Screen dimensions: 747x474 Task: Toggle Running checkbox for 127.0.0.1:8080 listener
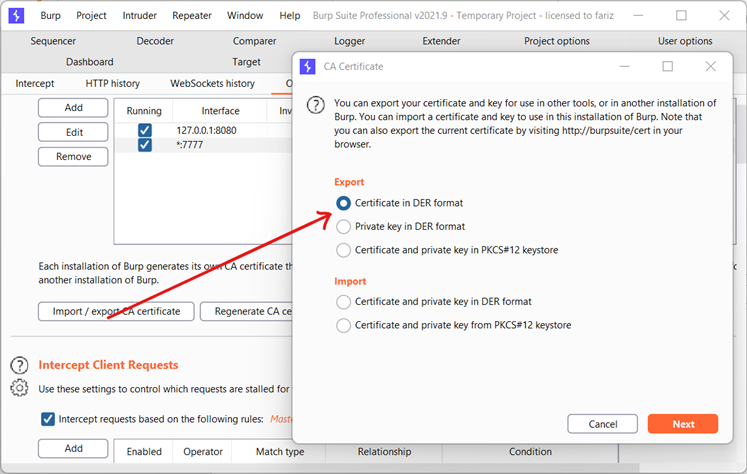pyautogui.click(x=145, y=130)
